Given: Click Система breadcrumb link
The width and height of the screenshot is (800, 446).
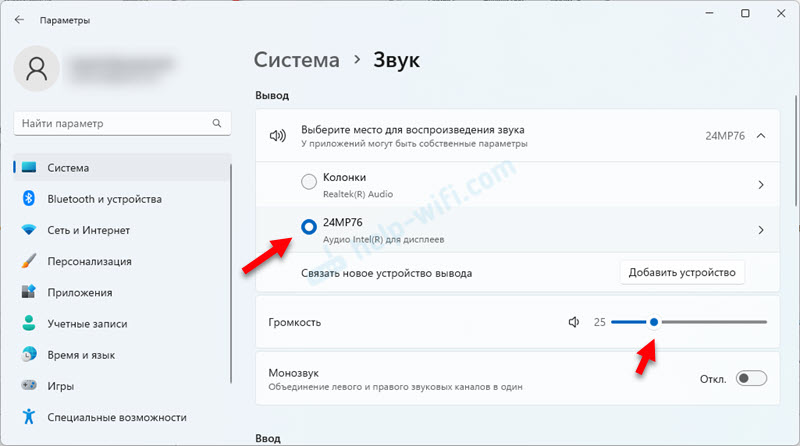Looking at the screenshot, I should (297, 60).
